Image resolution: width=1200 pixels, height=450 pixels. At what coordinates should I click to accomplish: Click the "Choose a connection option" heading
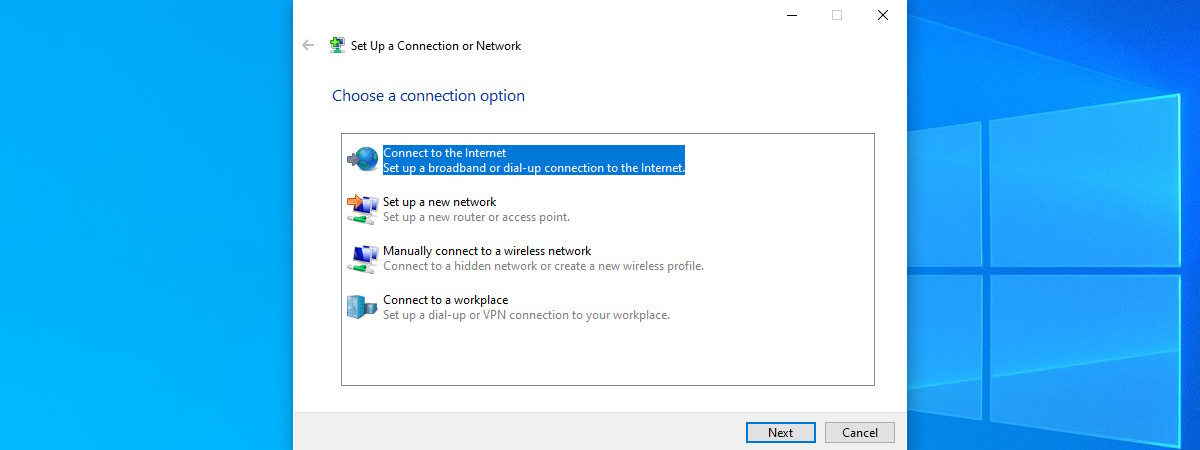click(428, 96)
